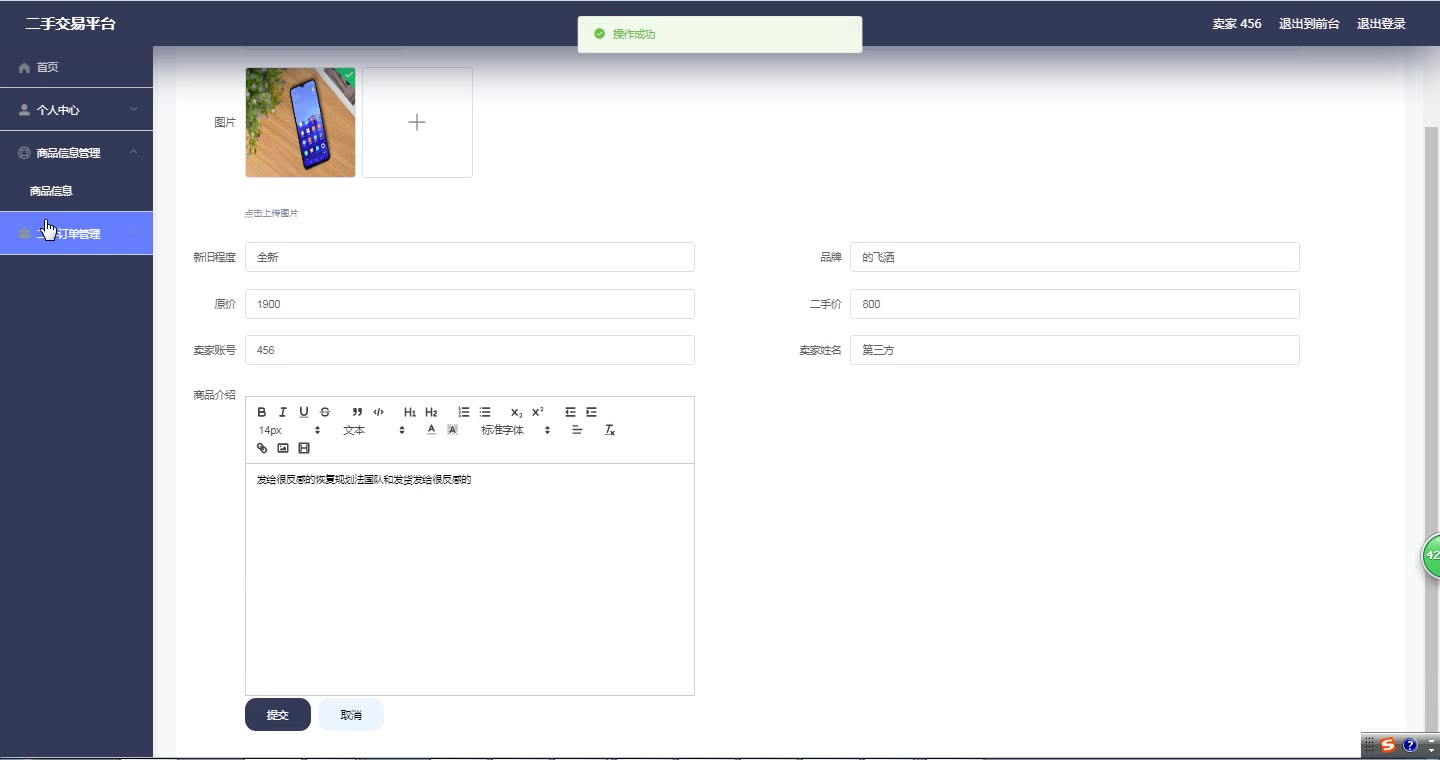
Task: Click the 退出登录 link
Action: coord(1381,24)
